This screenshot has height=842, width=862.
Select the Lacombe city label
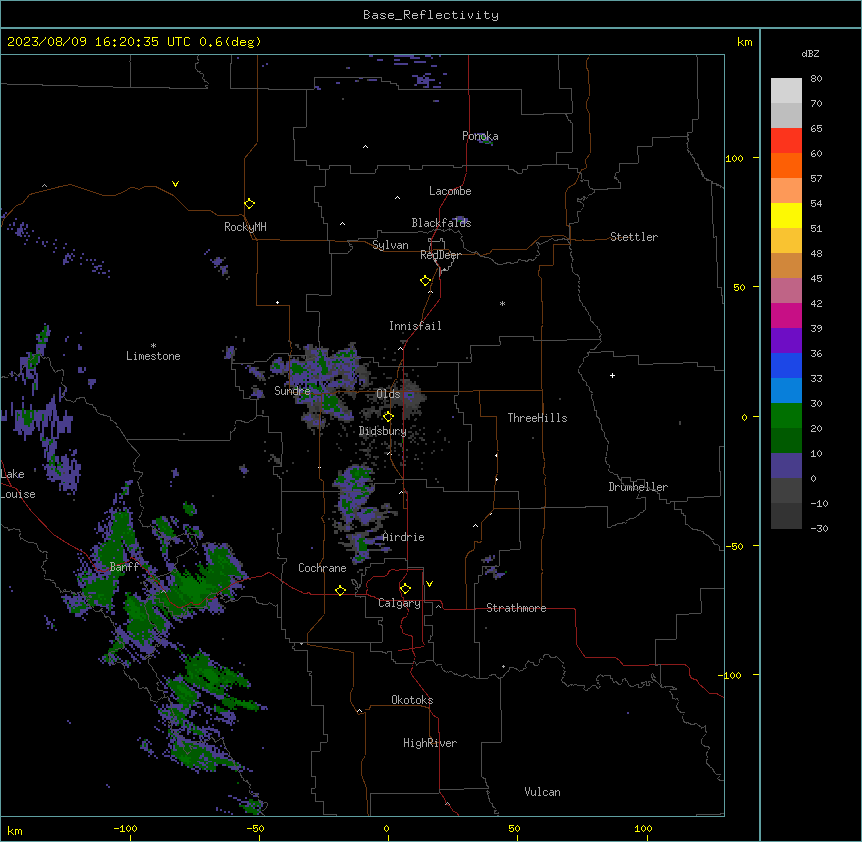click(450, 191)
